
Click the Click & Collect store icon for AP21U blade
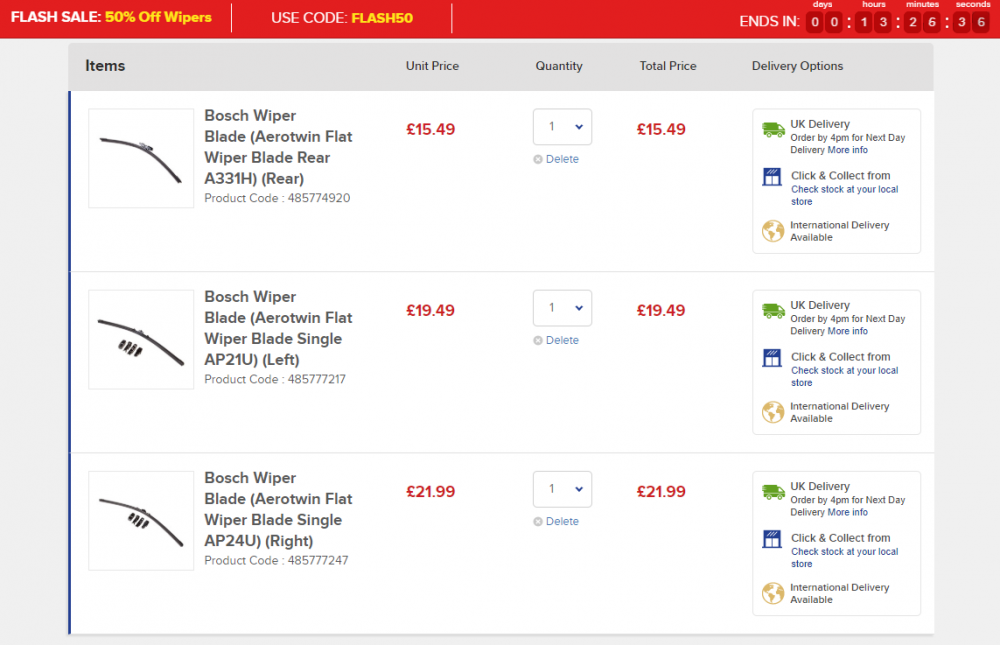pos(772,358)
